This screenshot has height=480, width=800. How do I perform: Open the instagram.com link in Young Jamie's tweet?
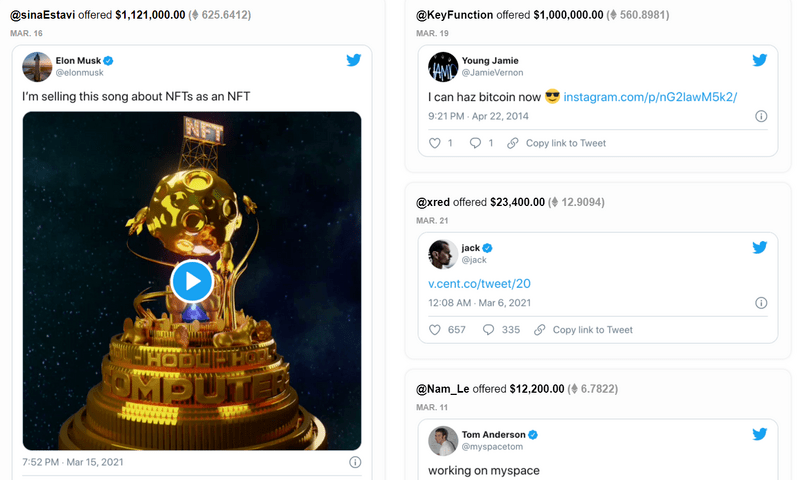pos(650,97)
